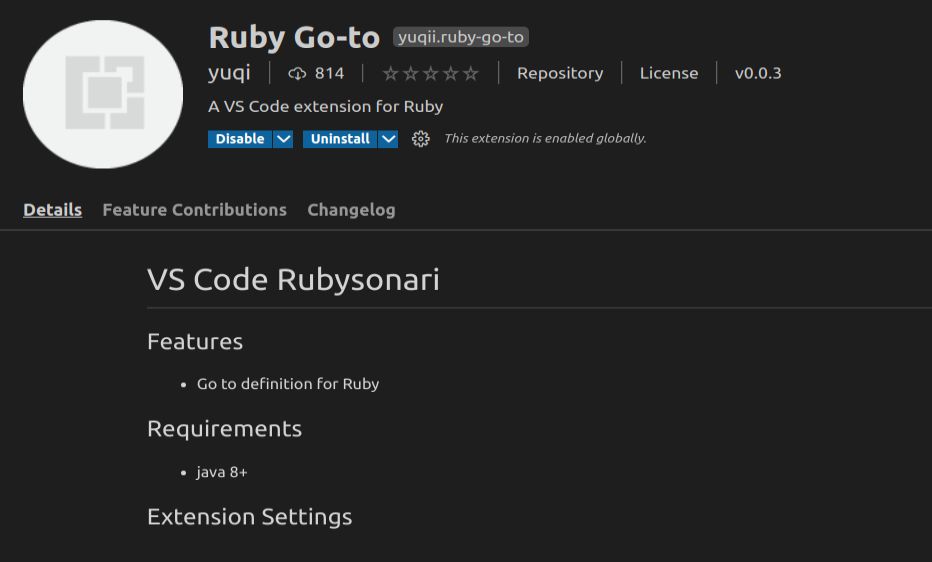Expand the Disable button dropdown arrow
Screen dimensions: 932x562
[x=284, y=139]
